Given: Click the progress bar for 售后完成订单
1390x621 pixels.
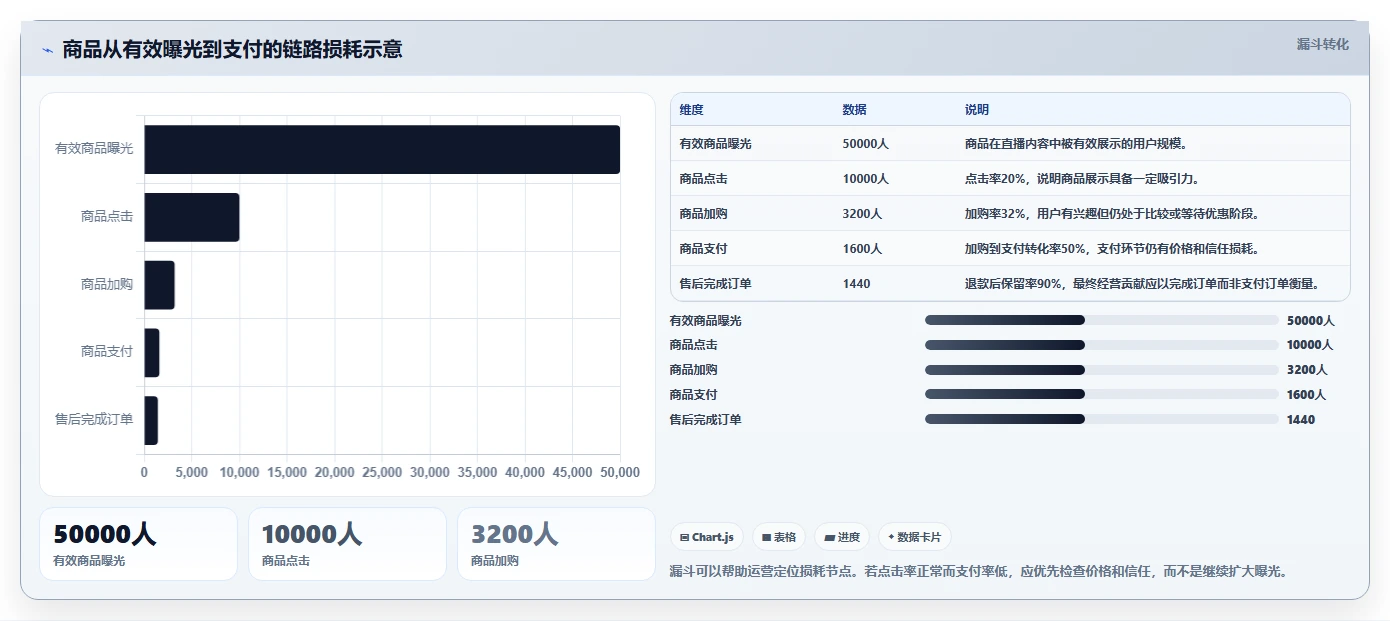Looking at the screenshot, I should point(1102,419).
